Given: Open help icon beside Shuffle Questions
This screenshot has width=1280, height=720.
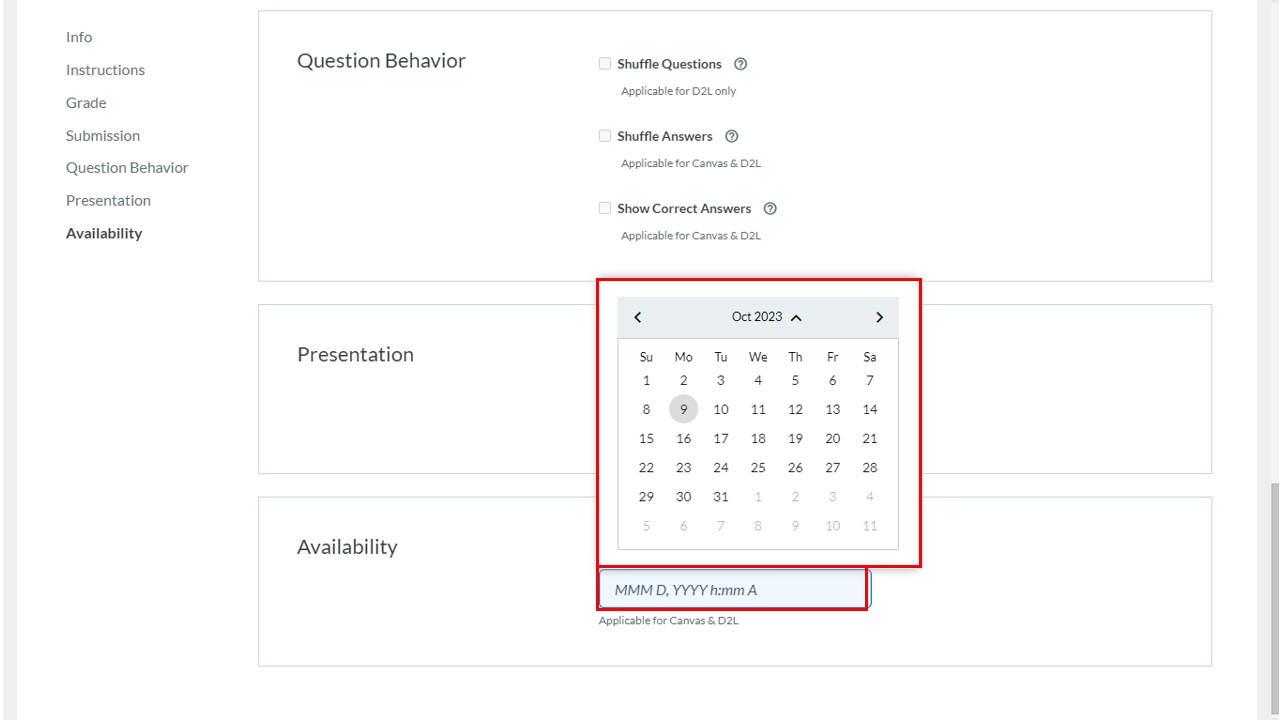Looking at the screenshot, I should pyautogui.click(x=741, y=64).
